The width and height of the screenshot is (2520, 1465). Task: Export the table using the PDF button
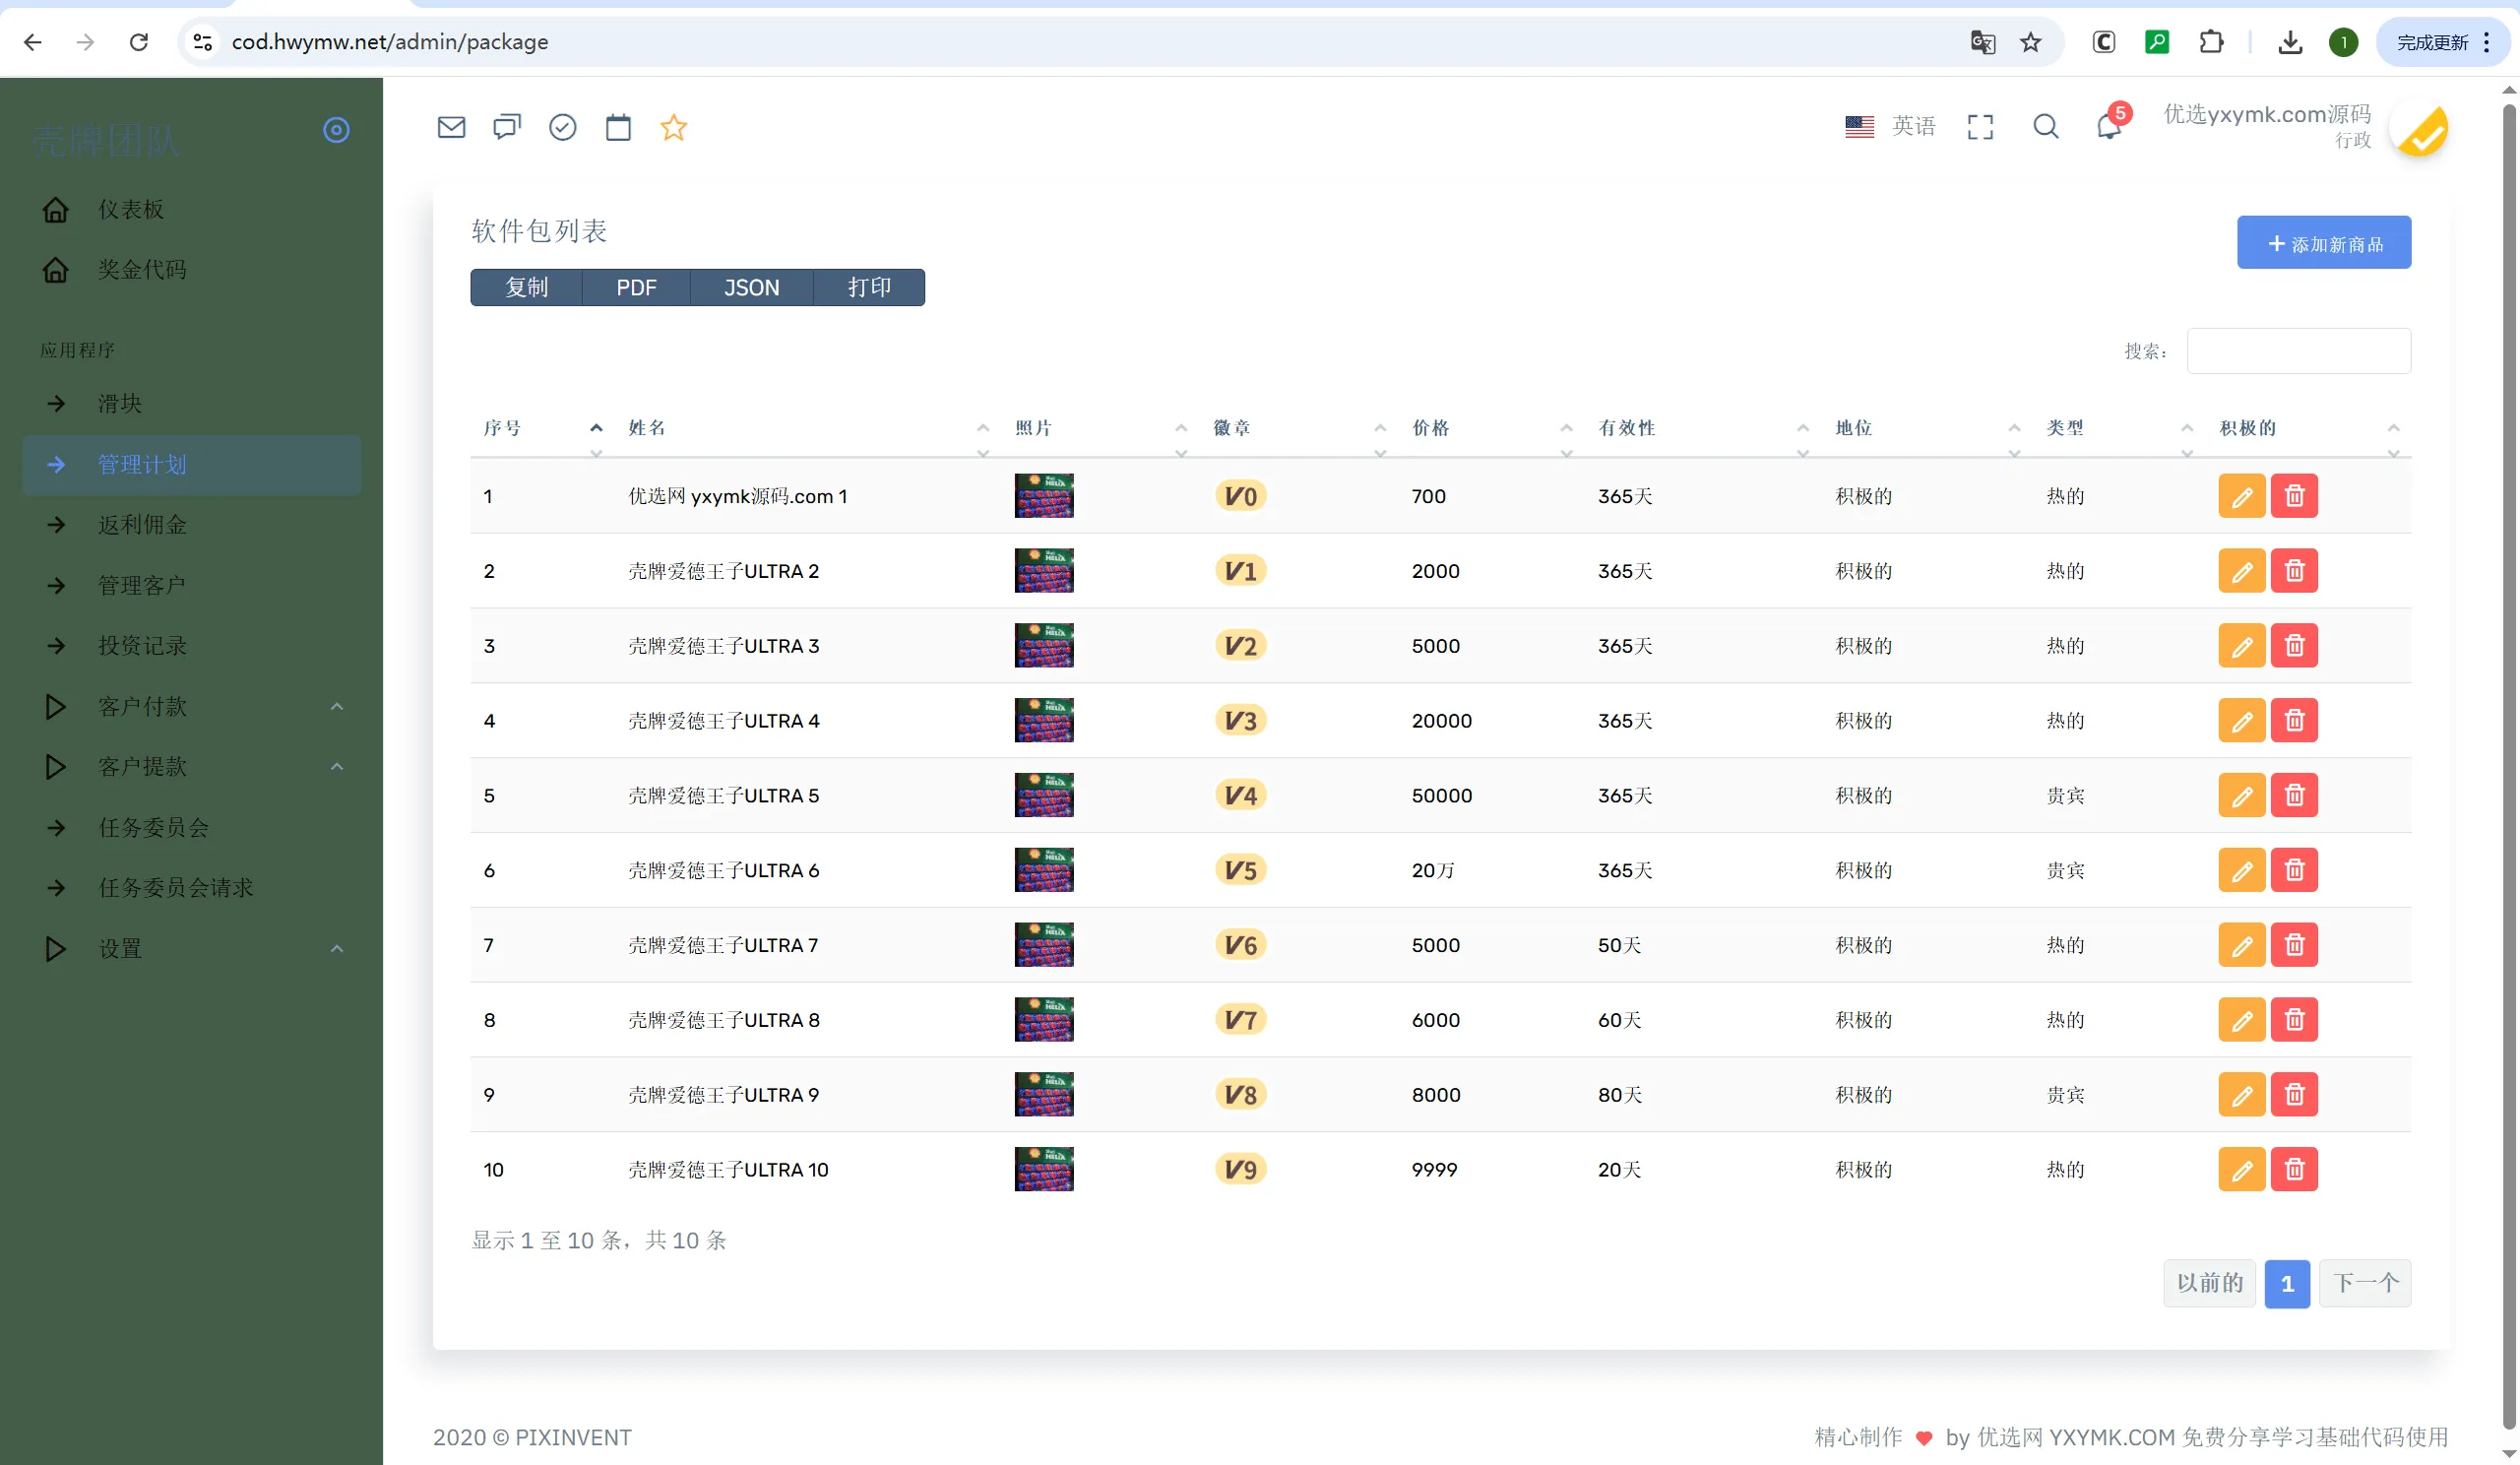point(636,287)
